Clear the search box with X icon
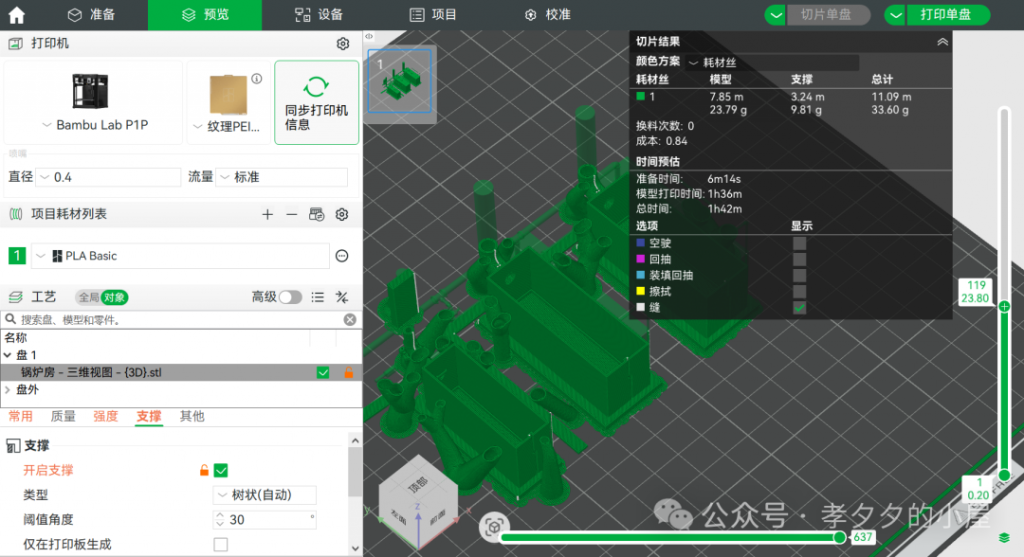The height and width of the screenshot is (557, 1024). (x=349, y=320)
